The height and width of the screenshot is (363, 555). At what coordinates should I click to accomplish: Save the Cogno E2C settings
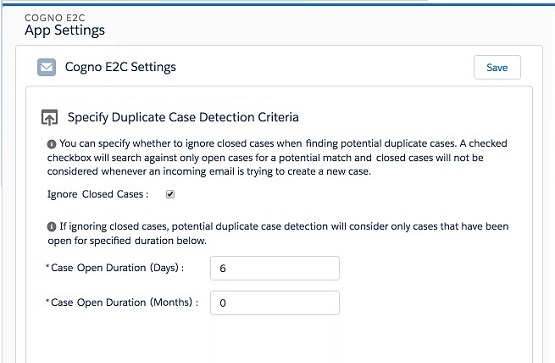pos(497,67)
